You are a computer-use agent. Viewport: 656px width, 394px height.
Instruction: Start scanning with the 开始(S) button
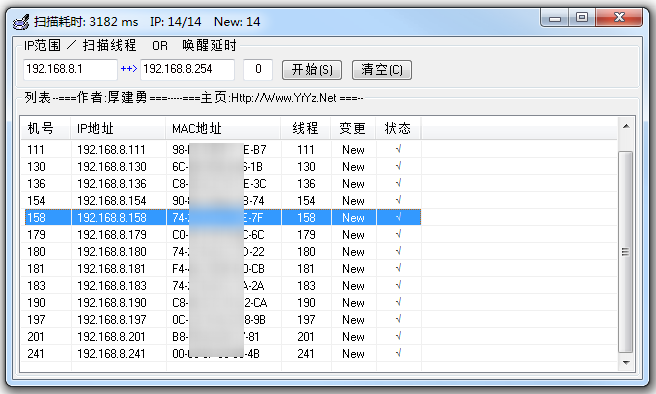coord(312,70)
